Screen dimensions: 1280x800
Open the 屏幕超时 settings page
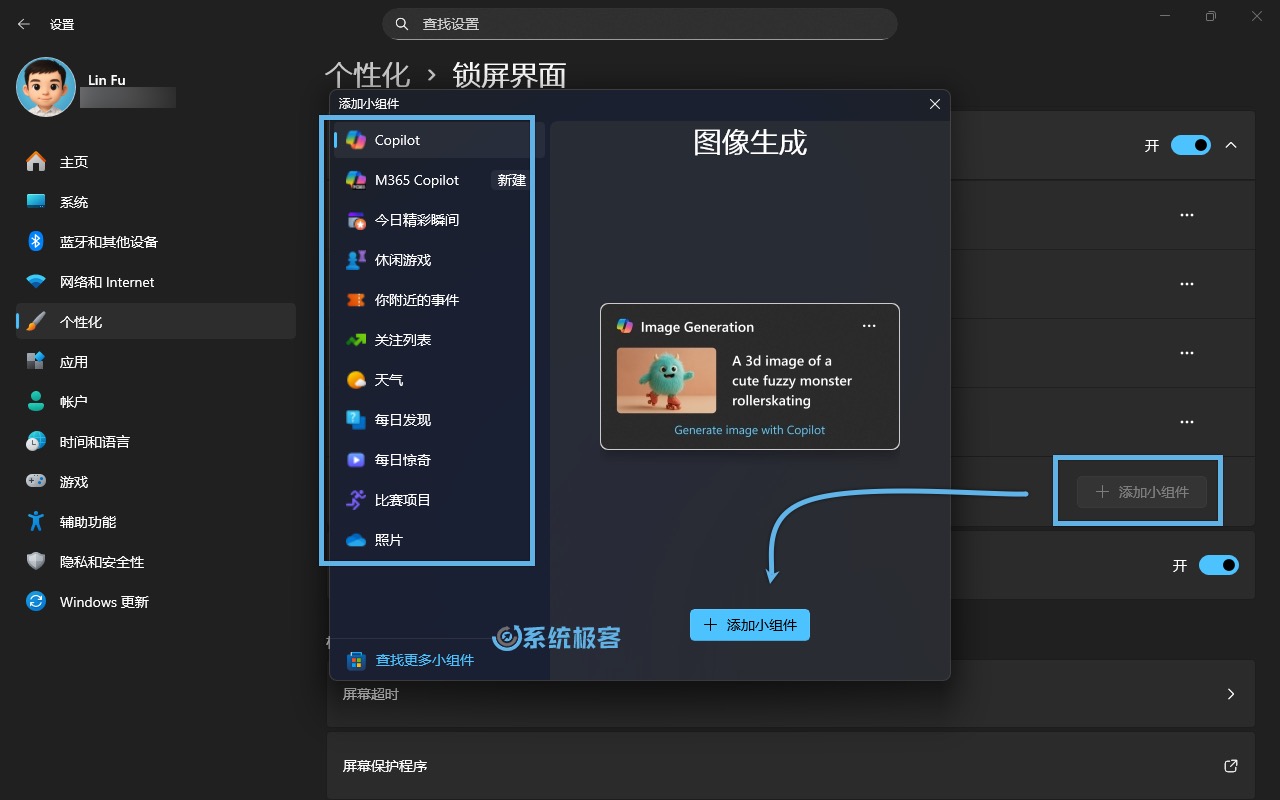point(790,693)
